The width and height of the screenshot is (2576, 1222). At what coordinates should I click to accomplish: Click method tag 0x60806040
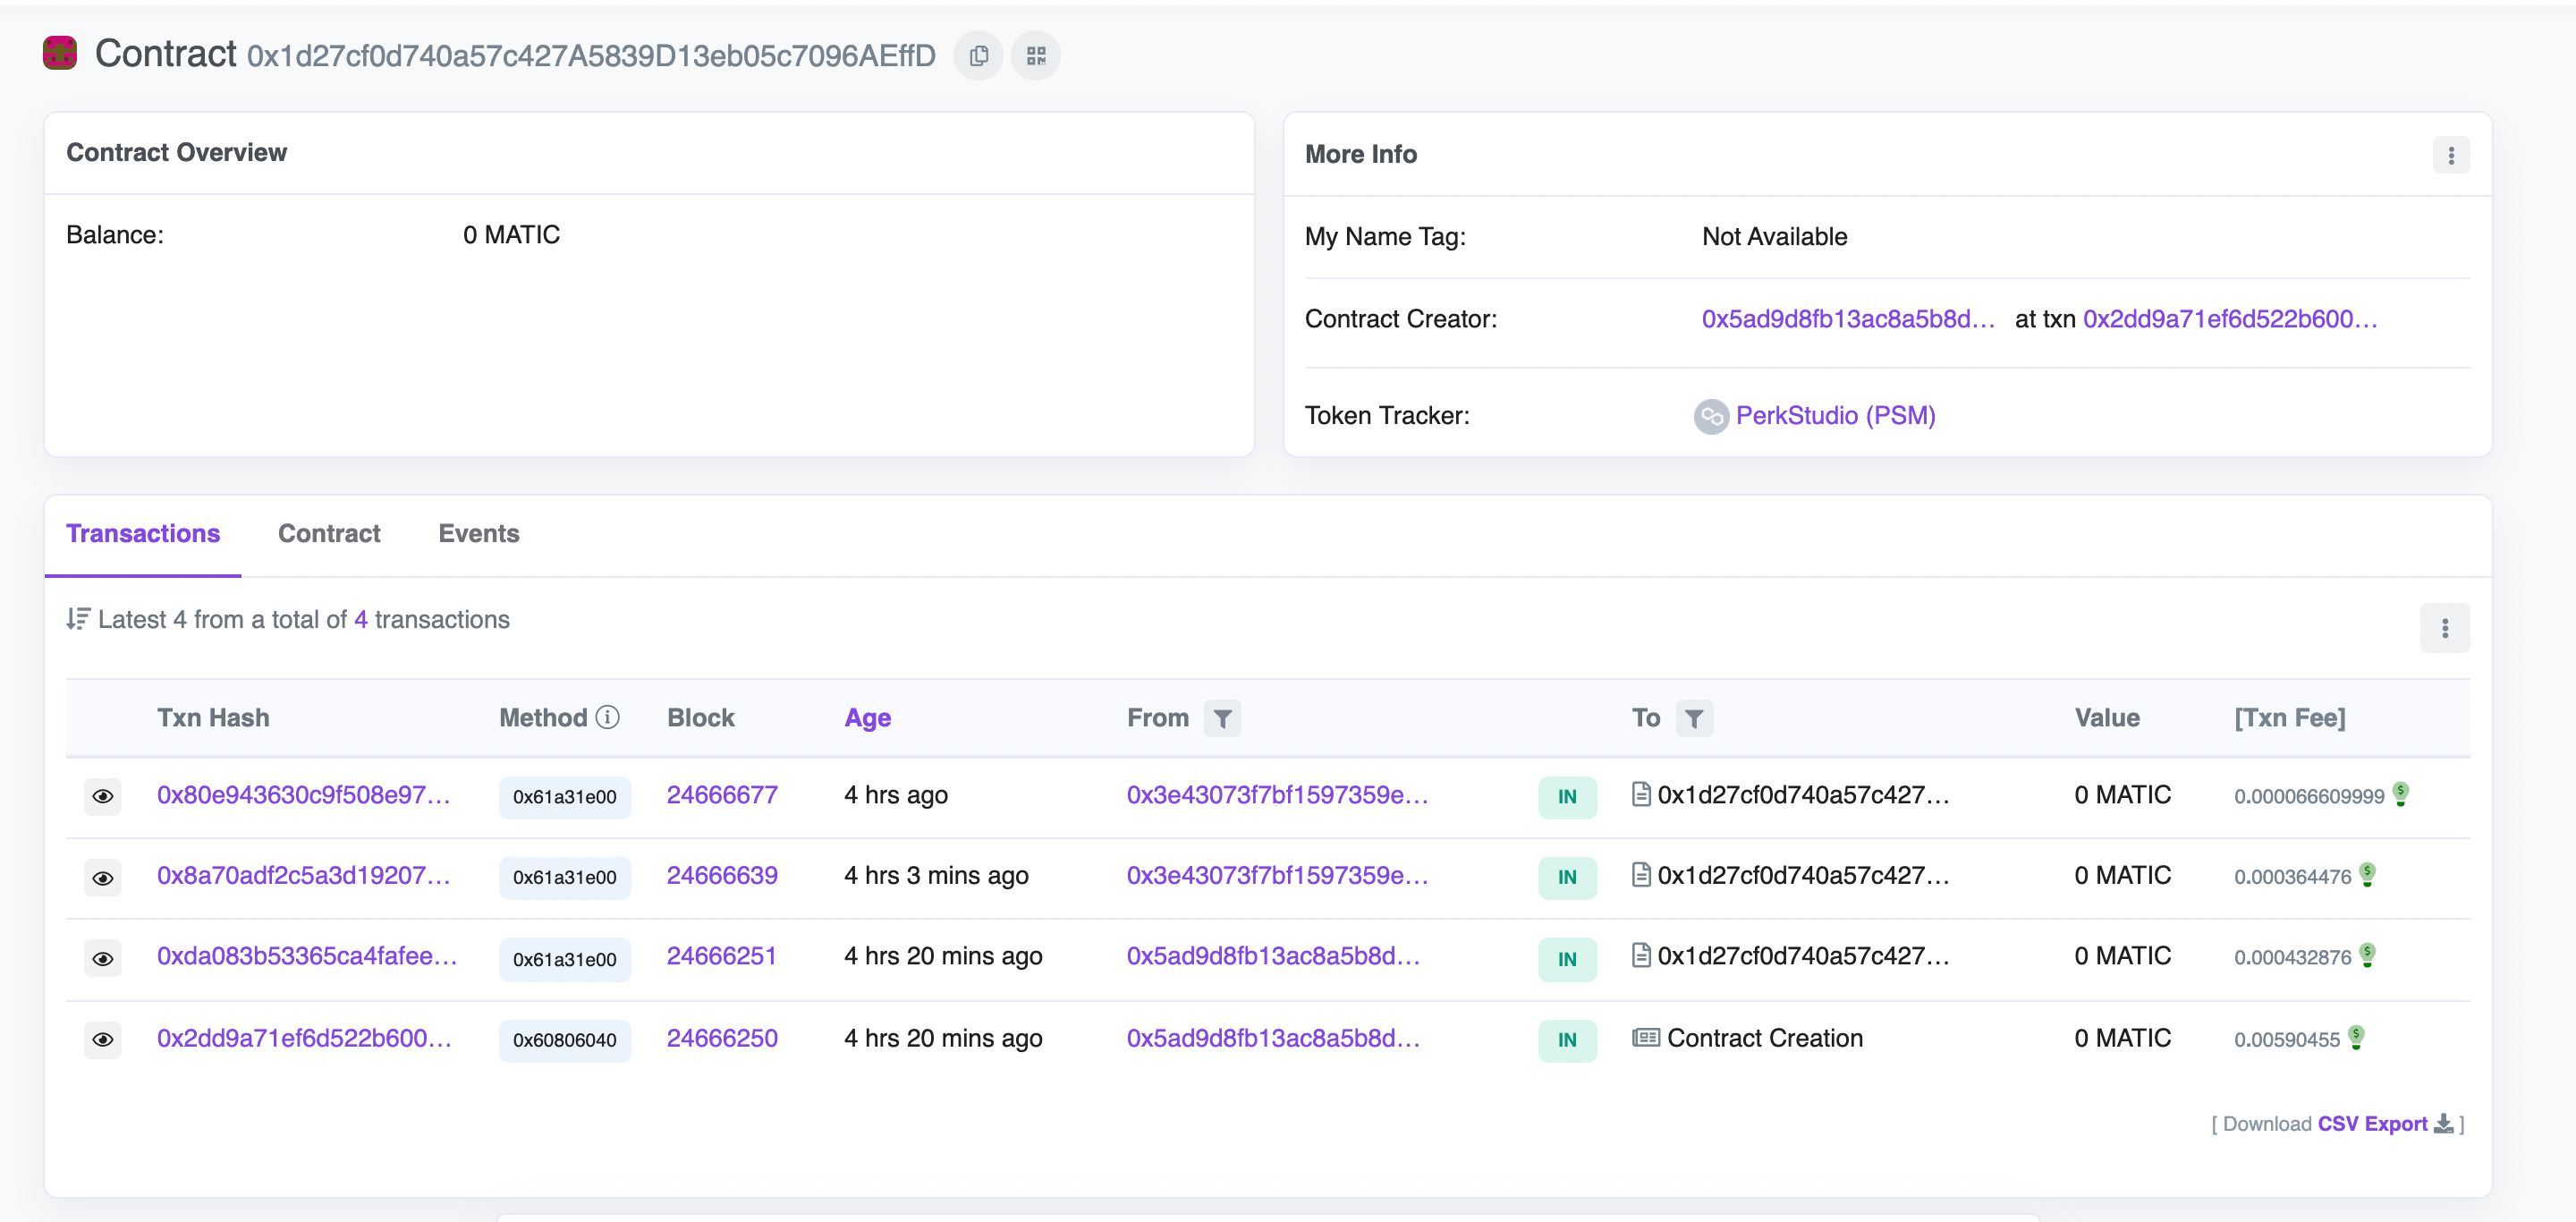(565, 1040)
